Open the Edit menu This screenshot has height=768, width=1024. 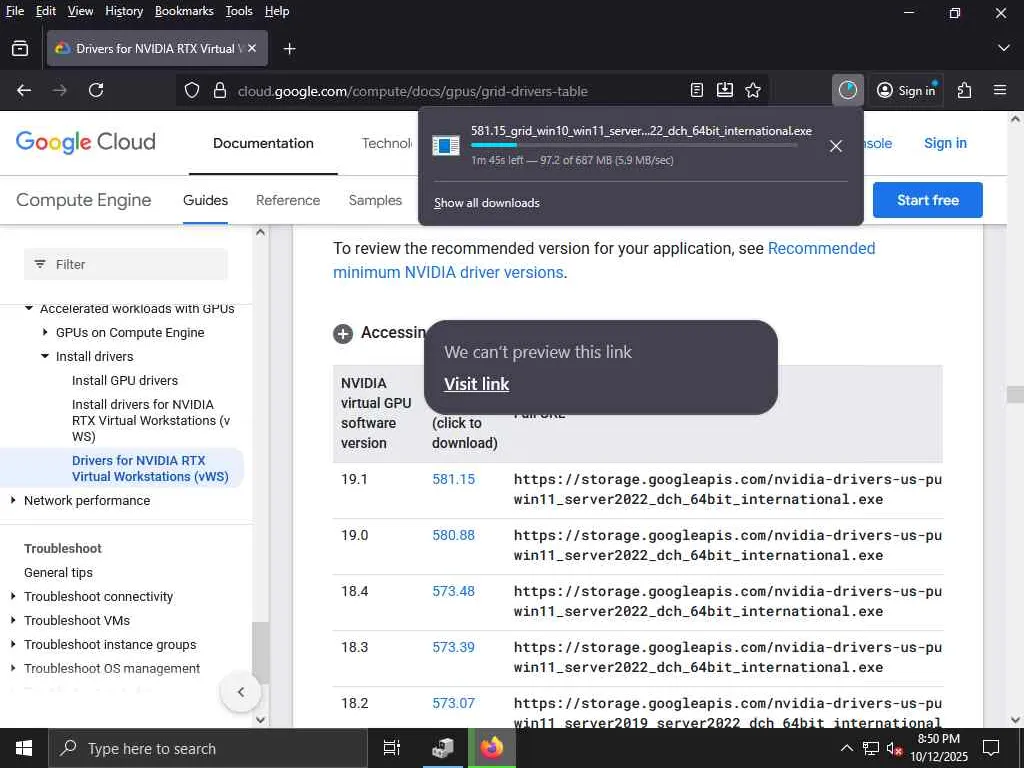click(x=45, y=11)
